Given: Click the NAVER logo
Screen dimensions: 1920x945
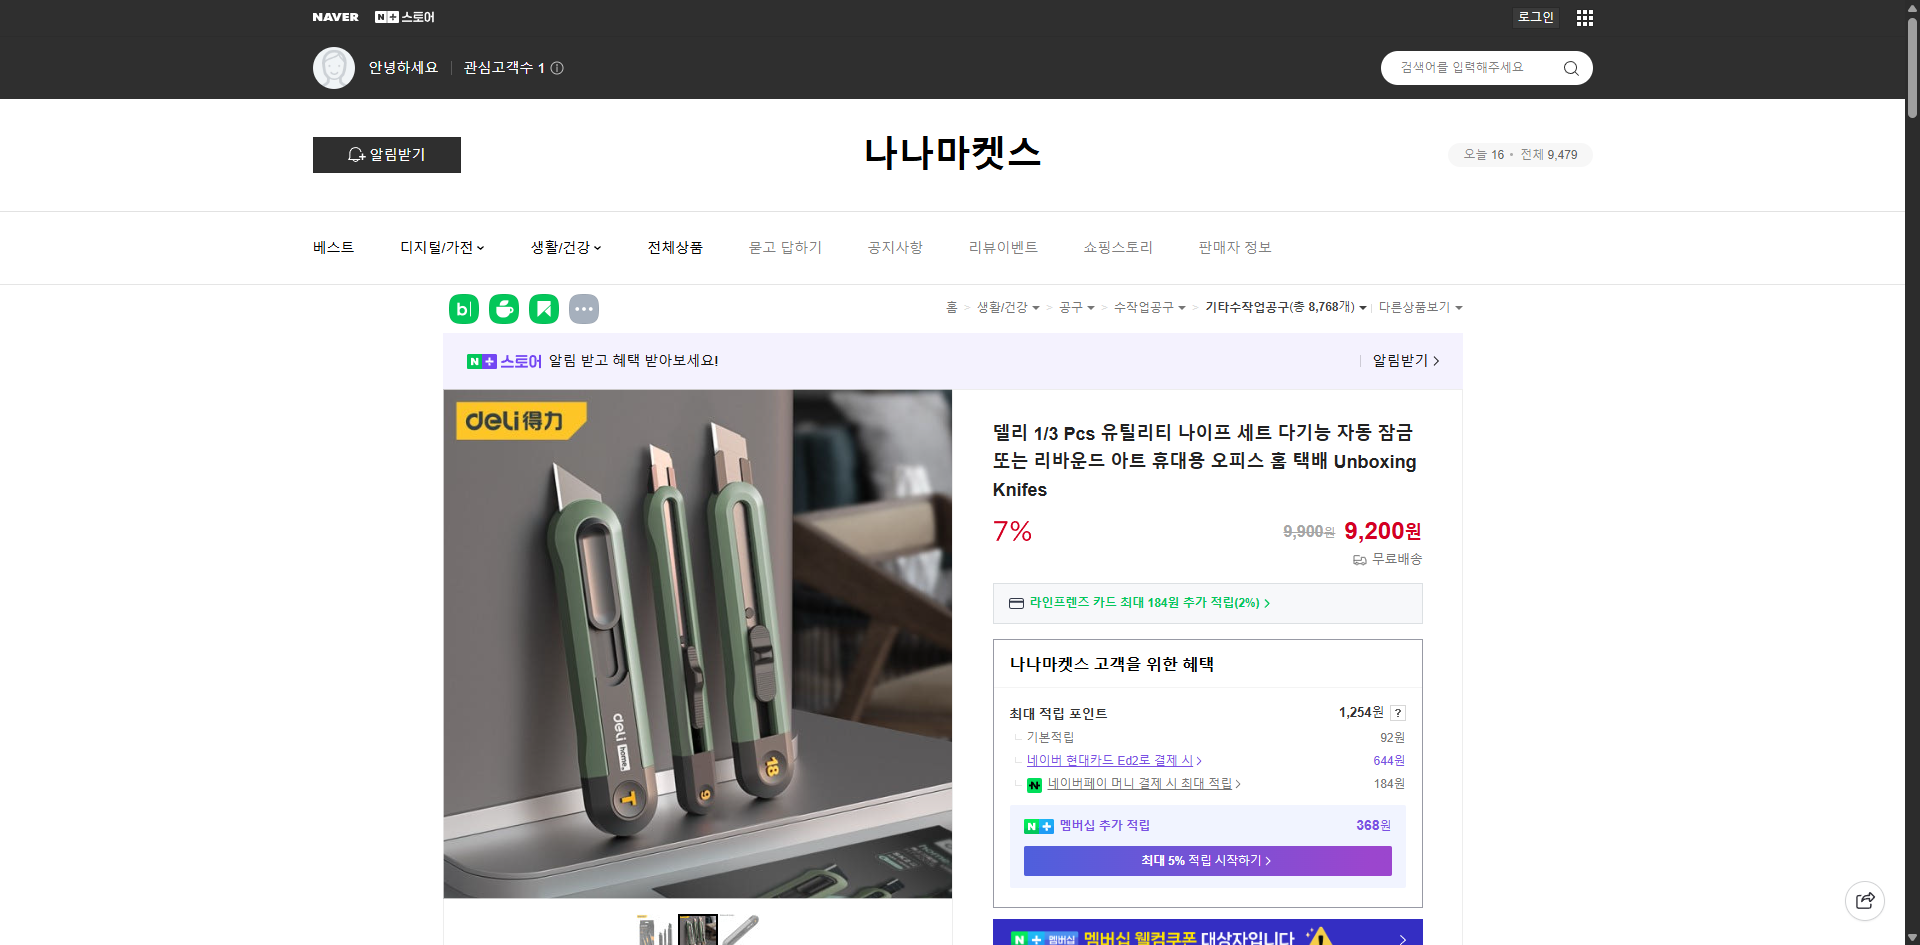Looking at the screenshot, I should (x=336, y=17).
